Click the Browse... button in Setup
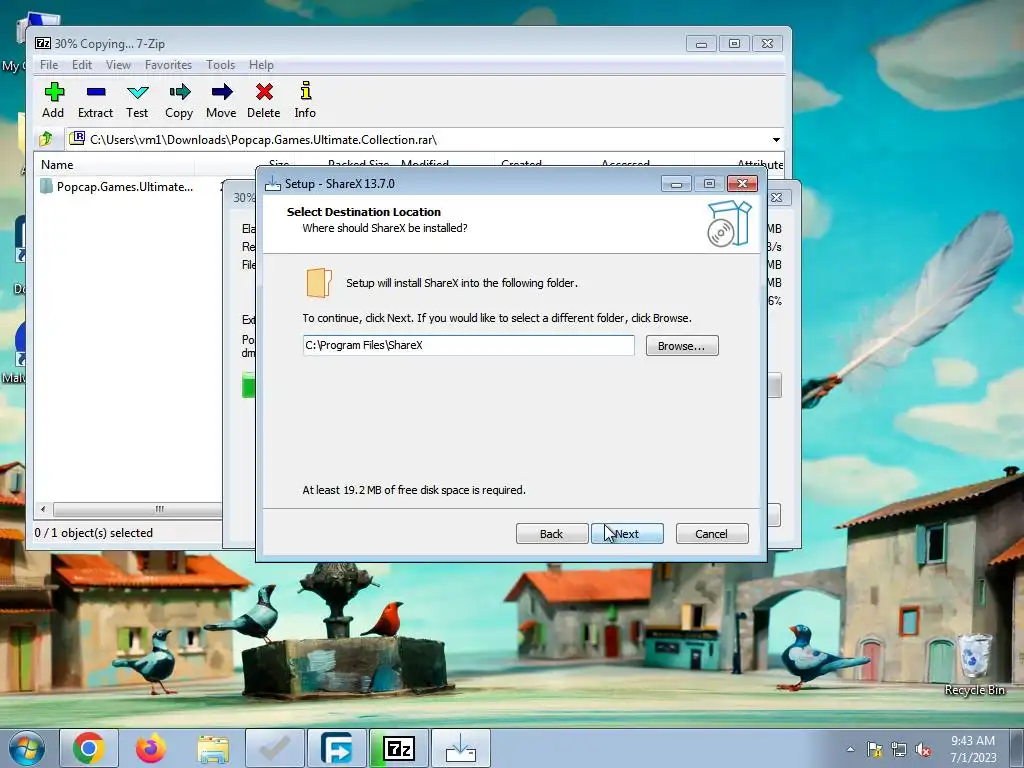The width and height of the screenshot is (1024, 768). coord(682,345)
